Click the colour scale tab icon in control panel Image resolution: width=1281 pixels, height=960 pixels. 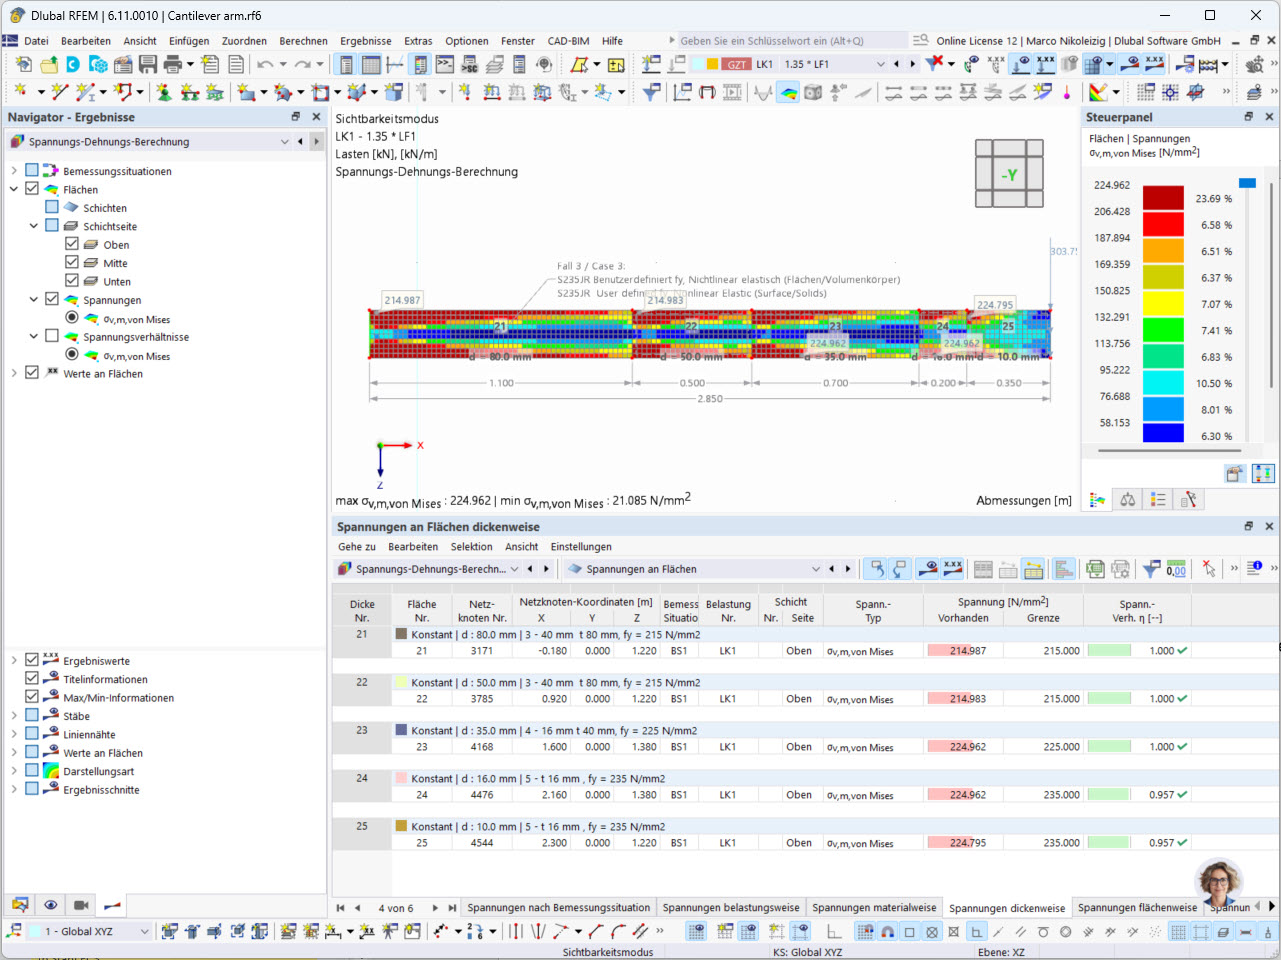[x=1097, y=499]
